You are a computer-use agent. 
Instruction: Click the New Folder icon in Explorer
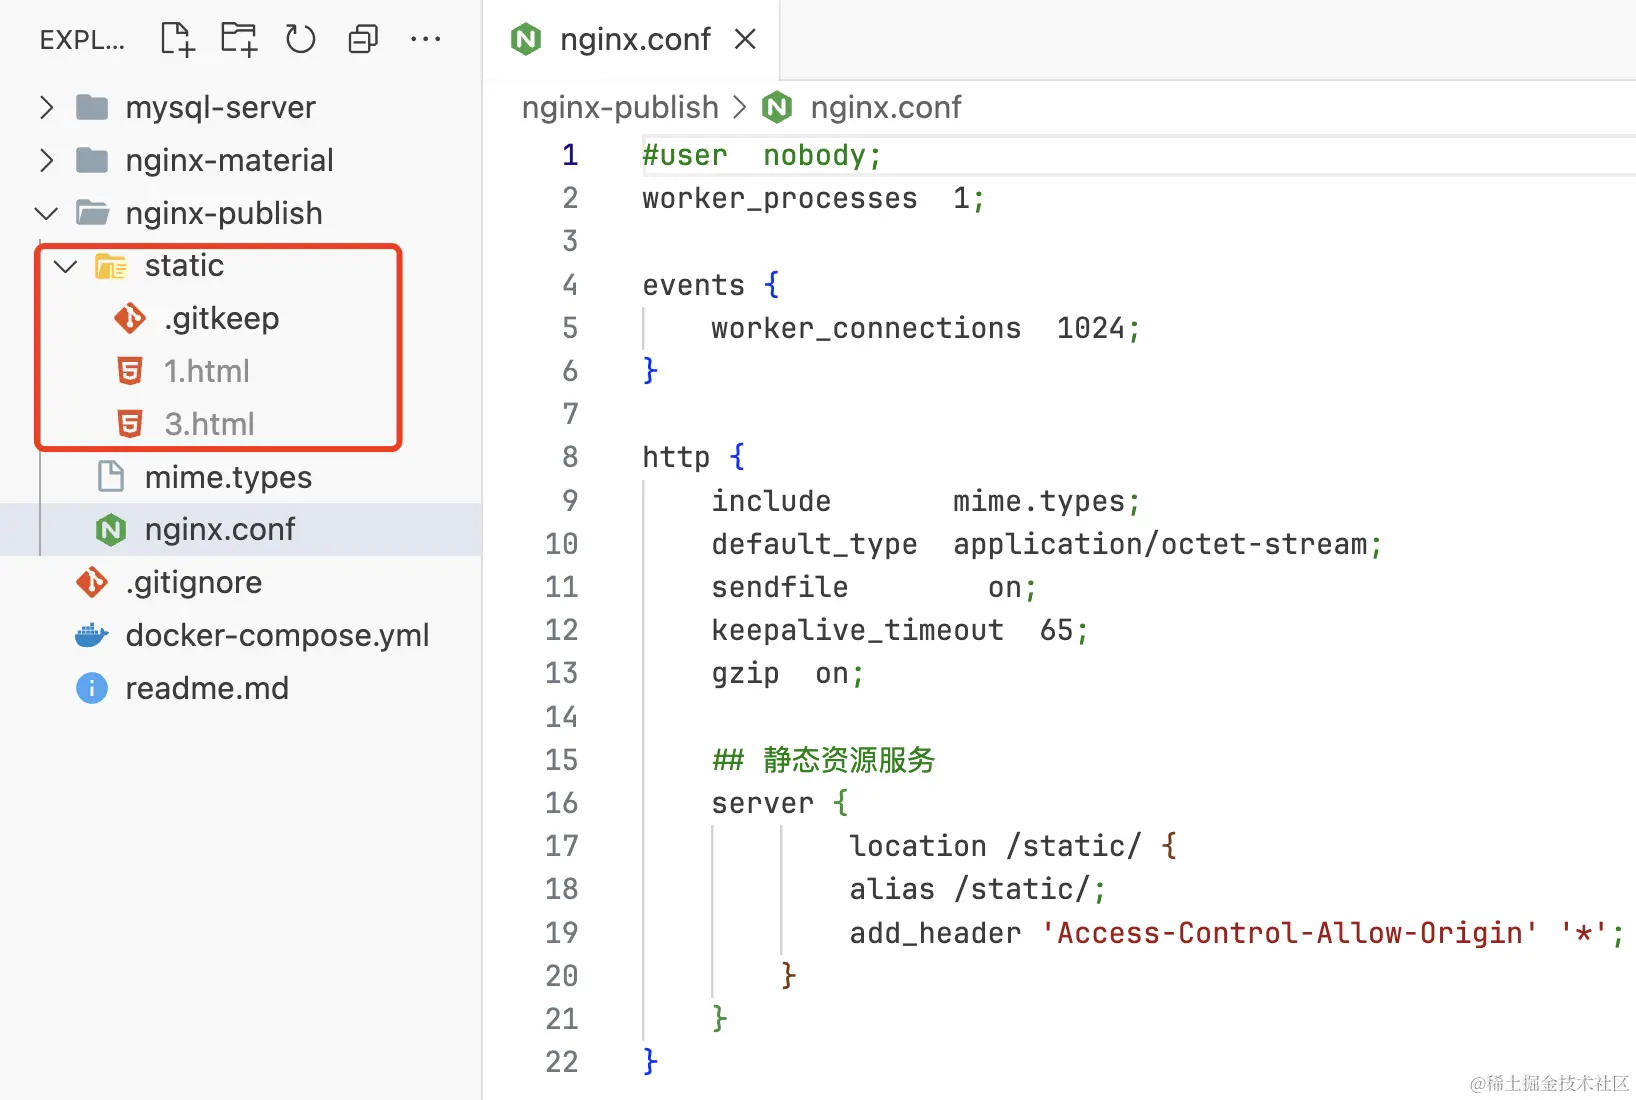[239, 39]
